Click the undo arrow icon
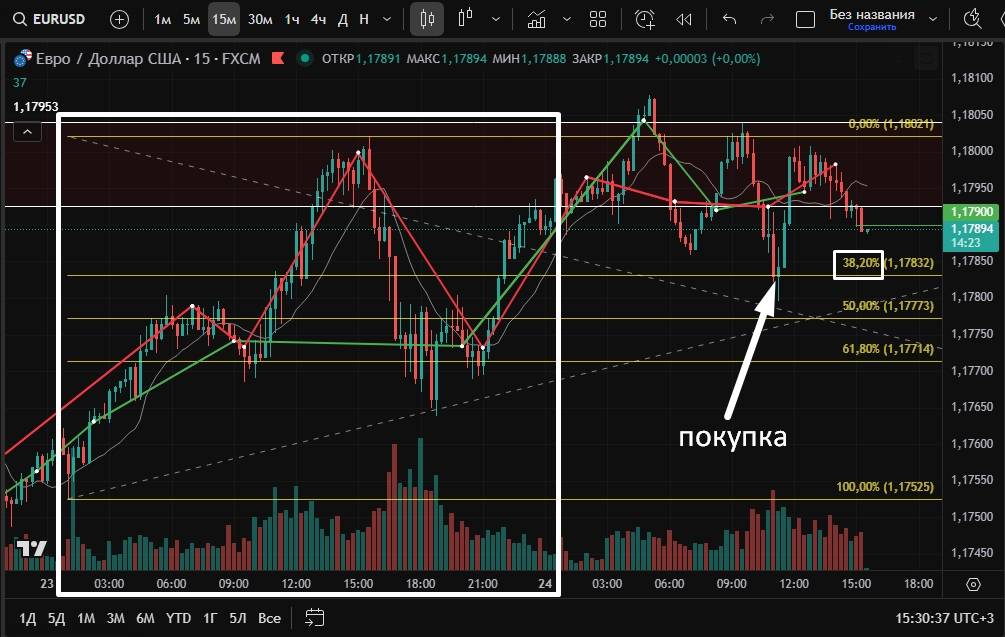This screenshot has height=637, width=1005. tap(729, 19)
